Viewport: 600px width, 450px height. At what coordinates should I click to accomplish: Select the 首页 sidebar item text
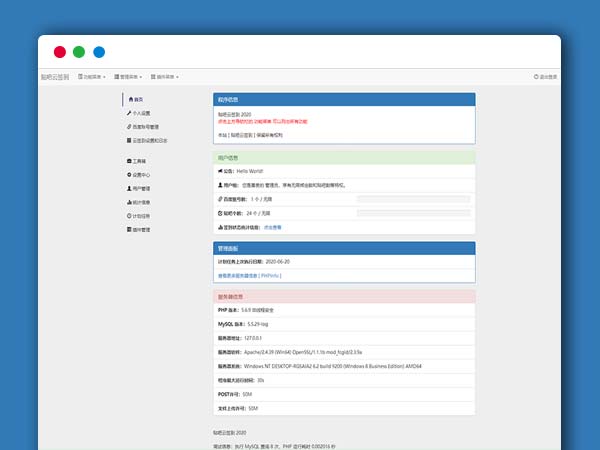[139, 100]
